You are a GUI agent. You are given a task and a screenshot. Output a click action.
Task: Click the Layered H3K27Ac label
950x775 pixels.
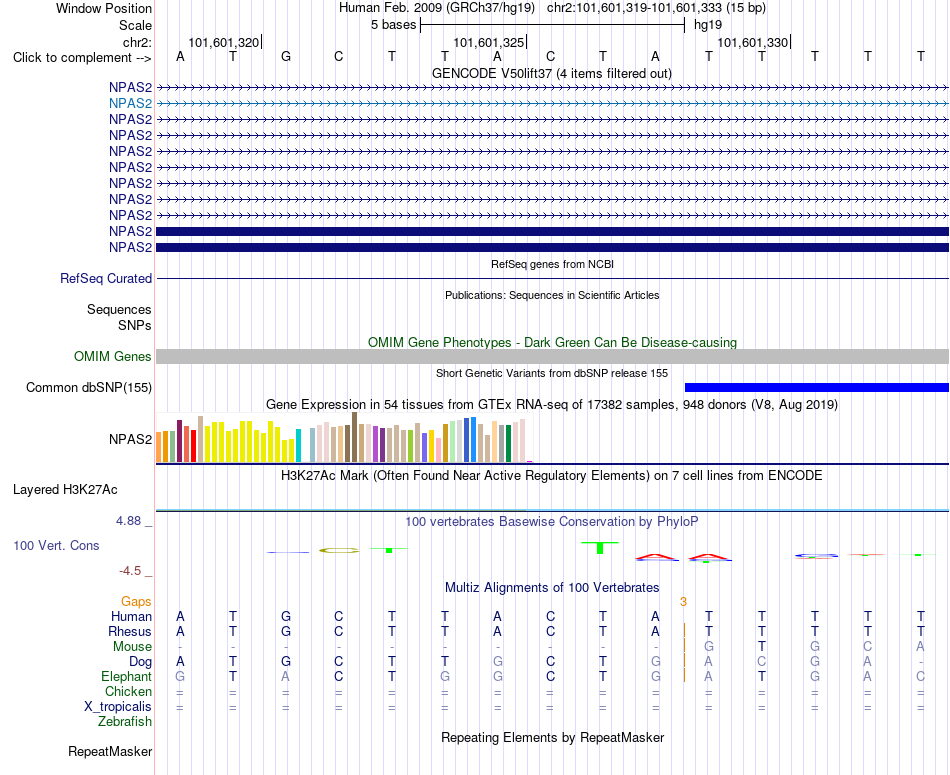[65, 490]
